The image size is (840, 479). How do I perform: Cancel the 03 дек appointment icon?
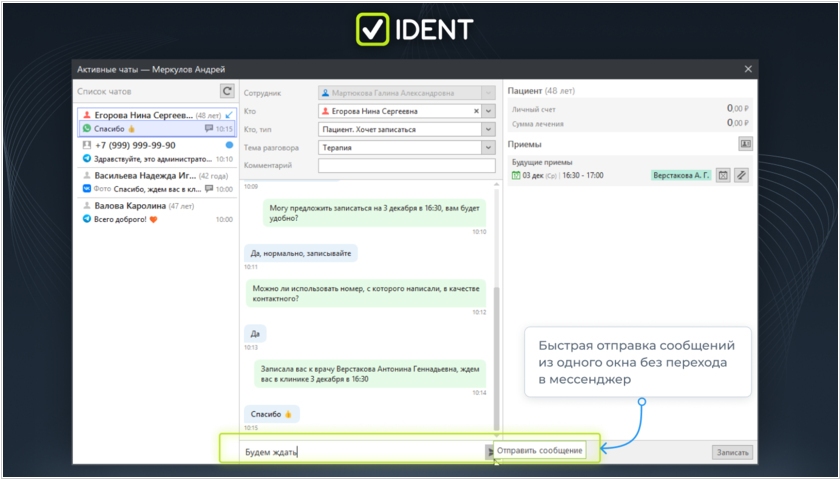click(x=723, y=175)
